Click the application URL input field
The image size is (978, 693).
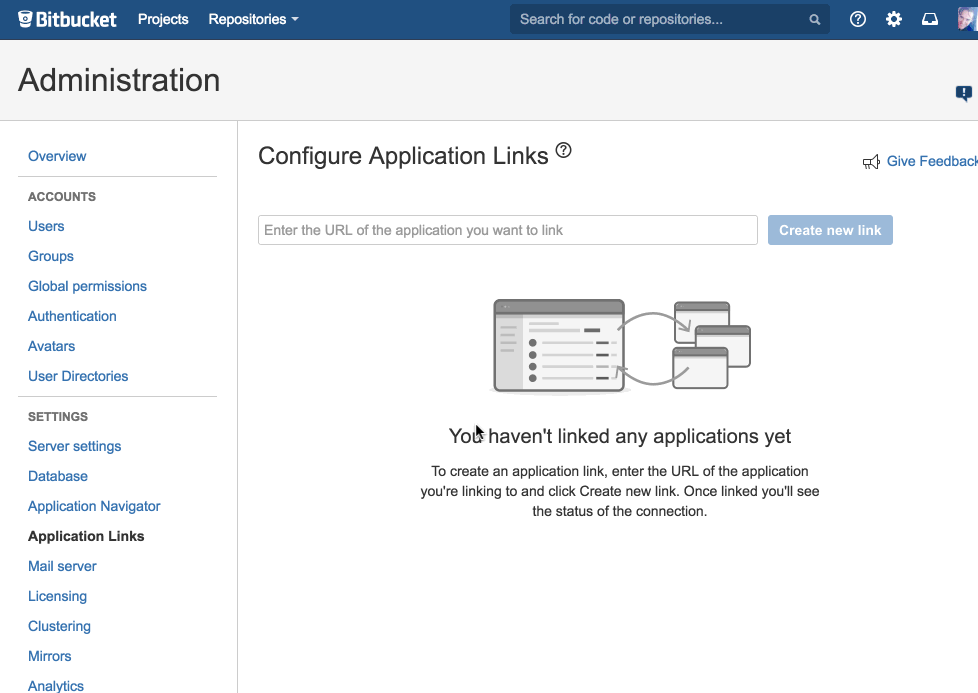(x=508, y=230)
